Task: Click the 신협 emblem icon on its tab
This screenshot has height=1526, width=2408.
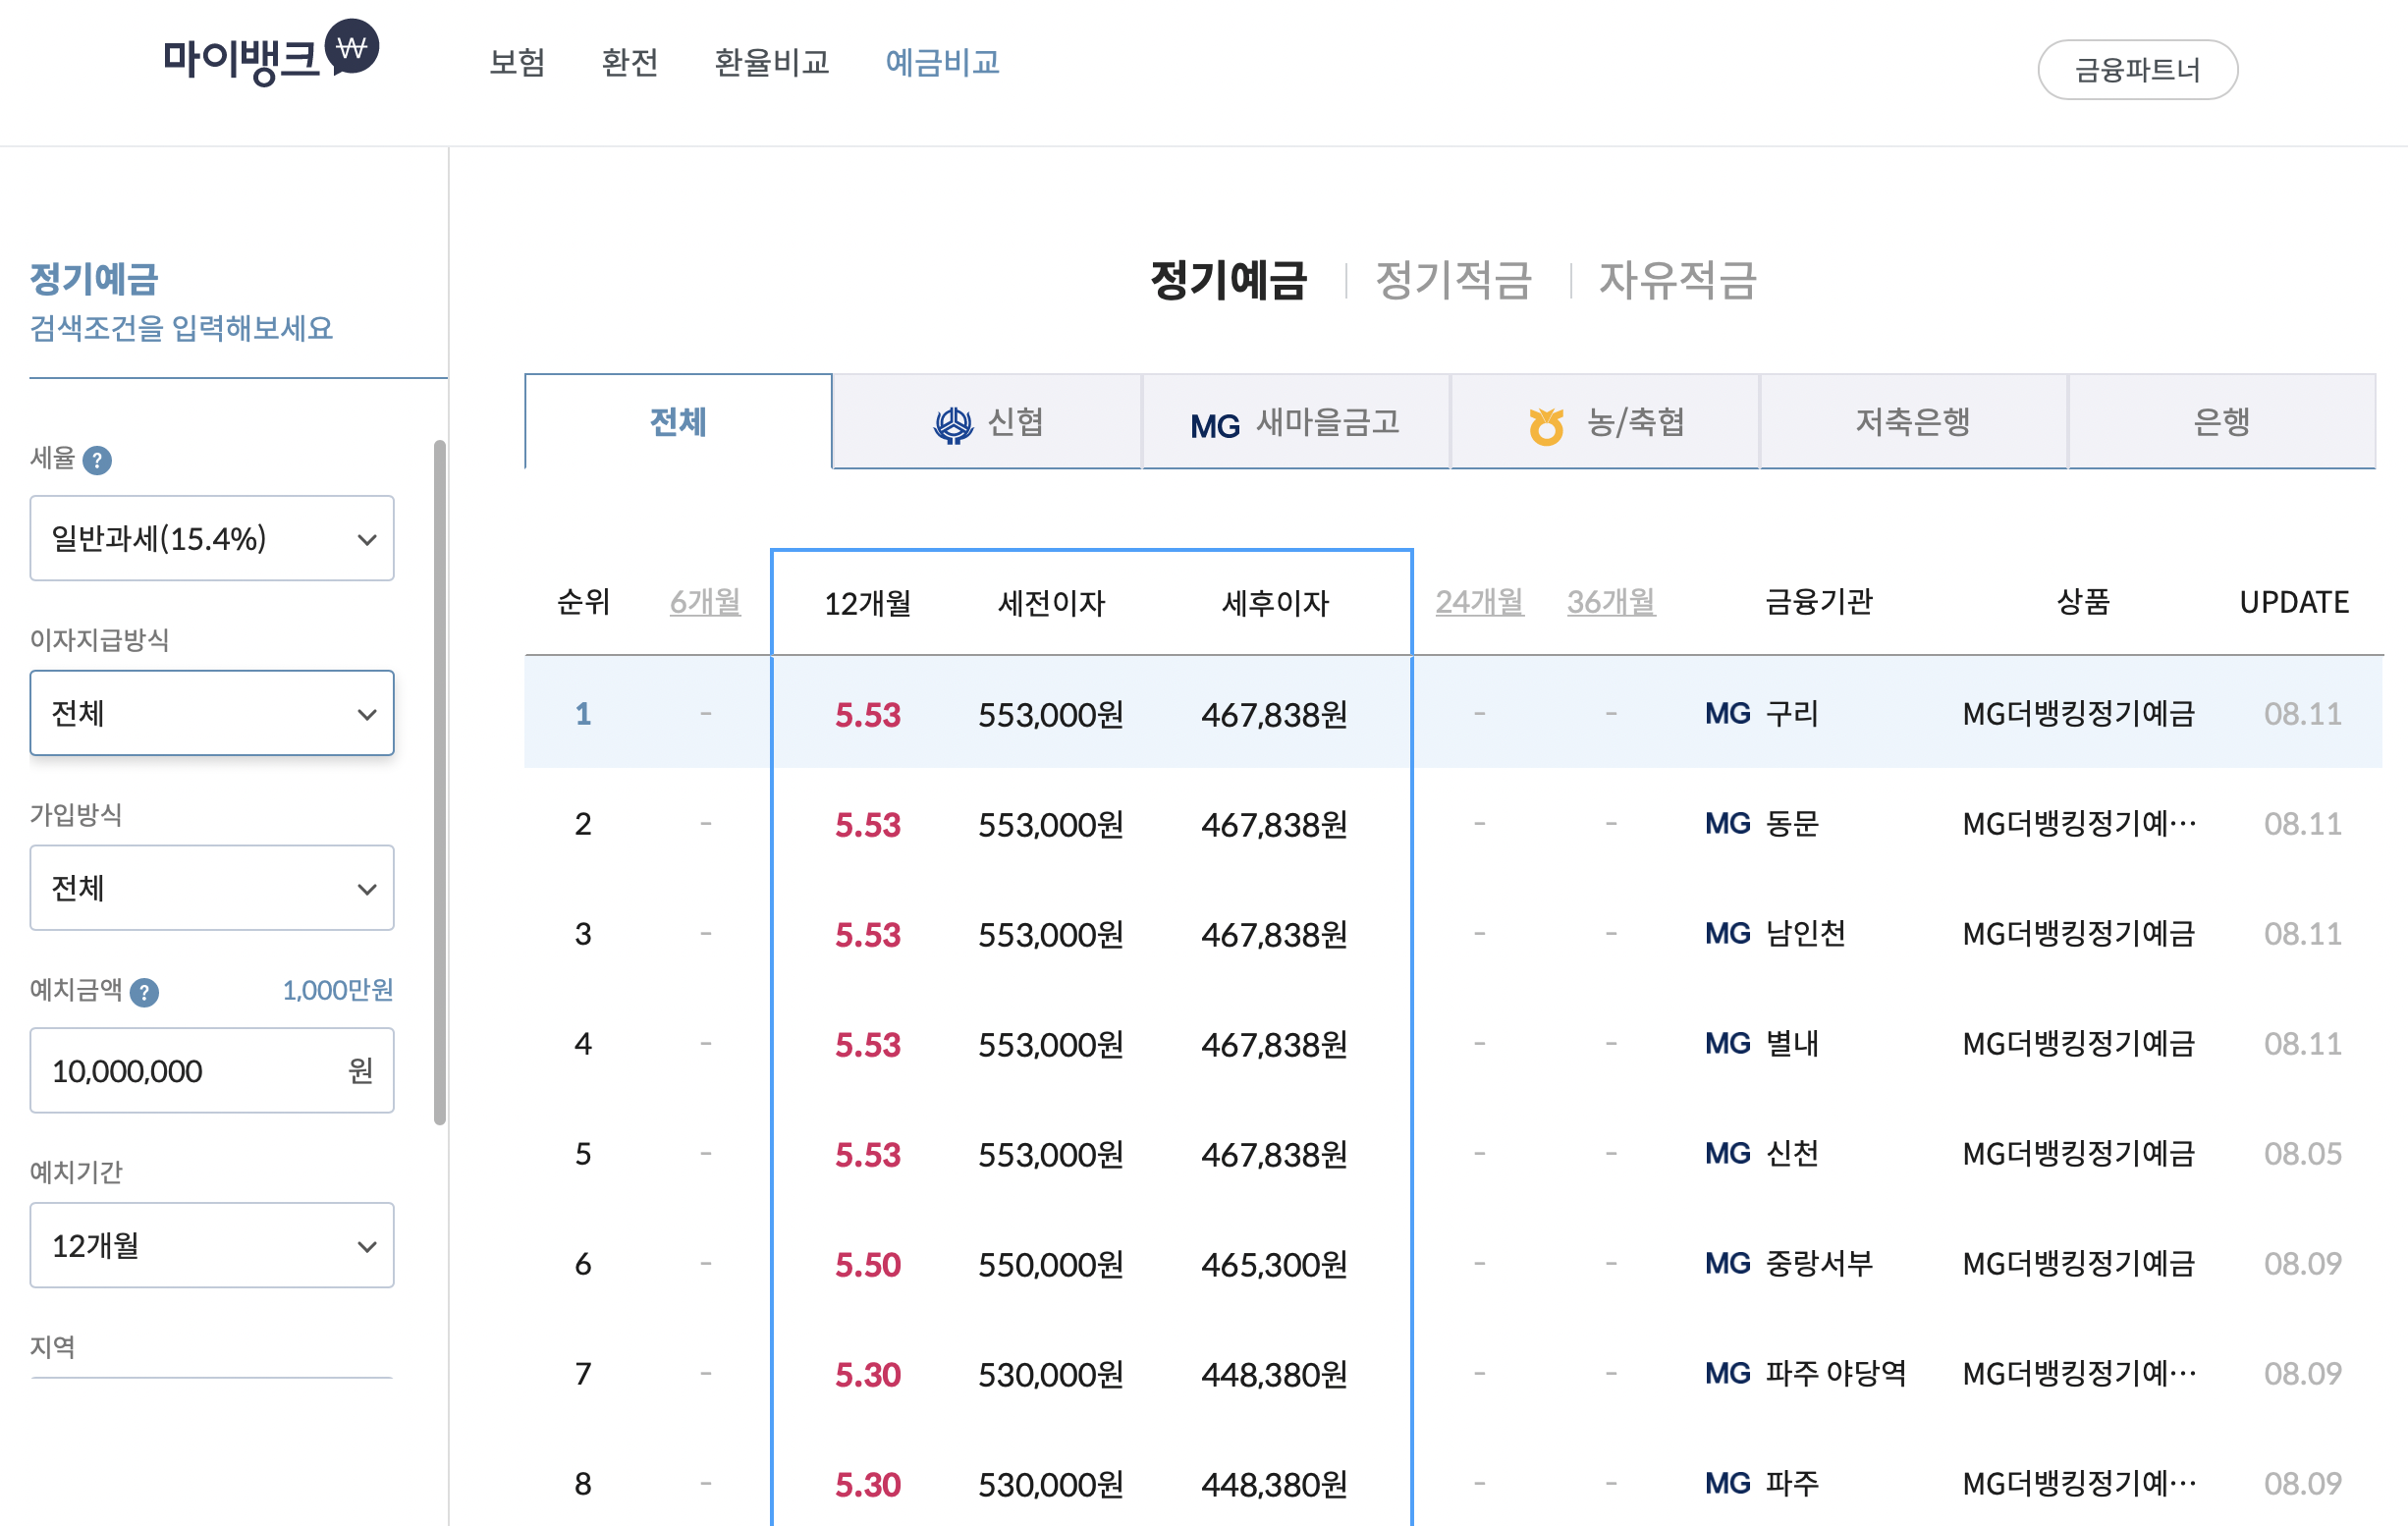Action: (x=952, y=422)
